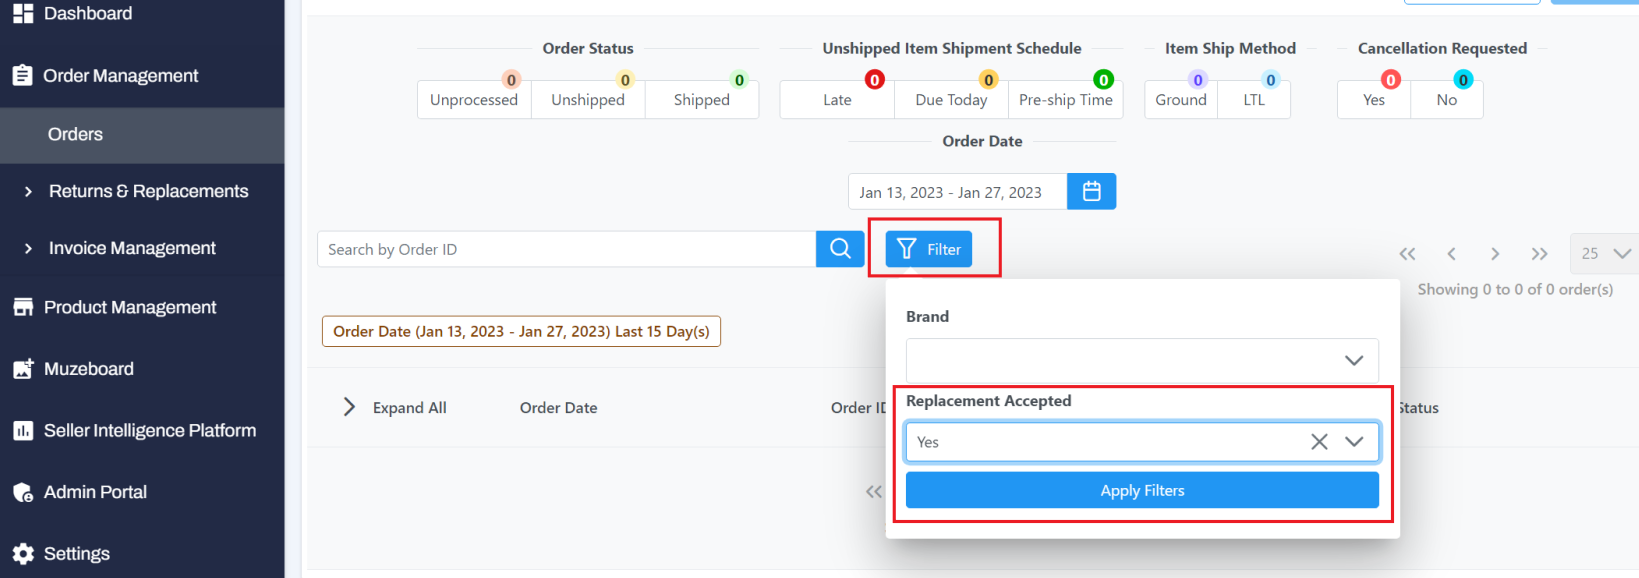Filter by Unshipped order status
This screenshot has height=578, width=1639.
pos(588,100)
